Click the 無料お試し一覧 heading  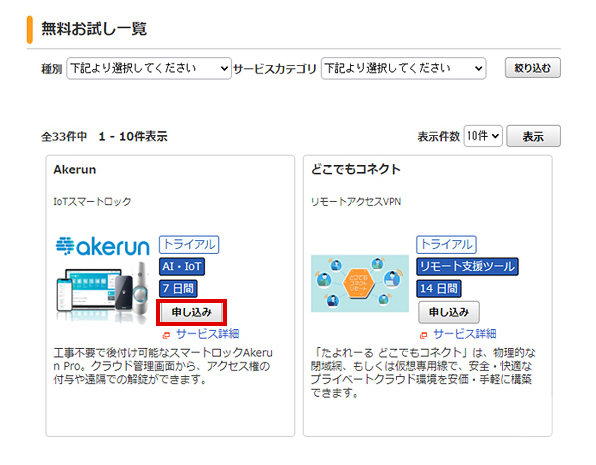94,29
